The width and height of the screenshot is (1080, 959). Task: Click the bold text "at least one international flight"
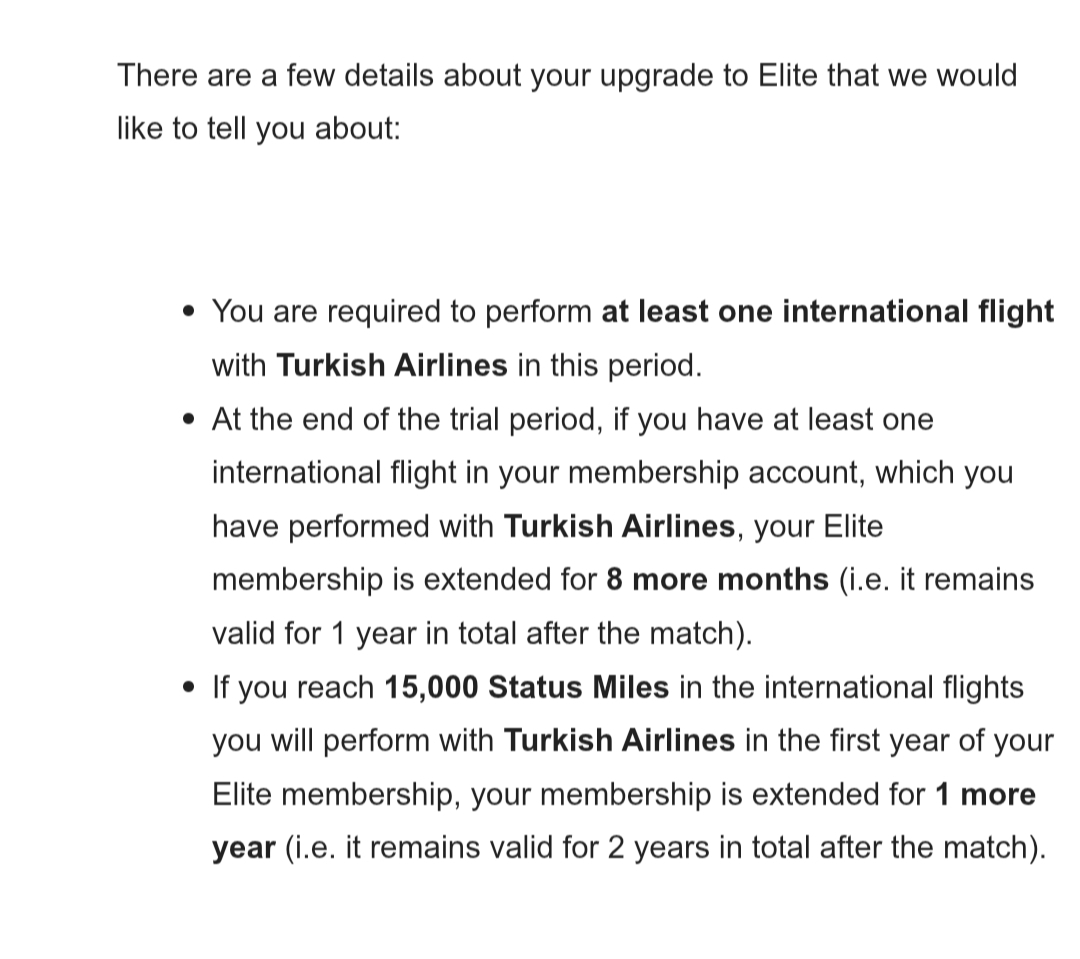coord(827,312)
